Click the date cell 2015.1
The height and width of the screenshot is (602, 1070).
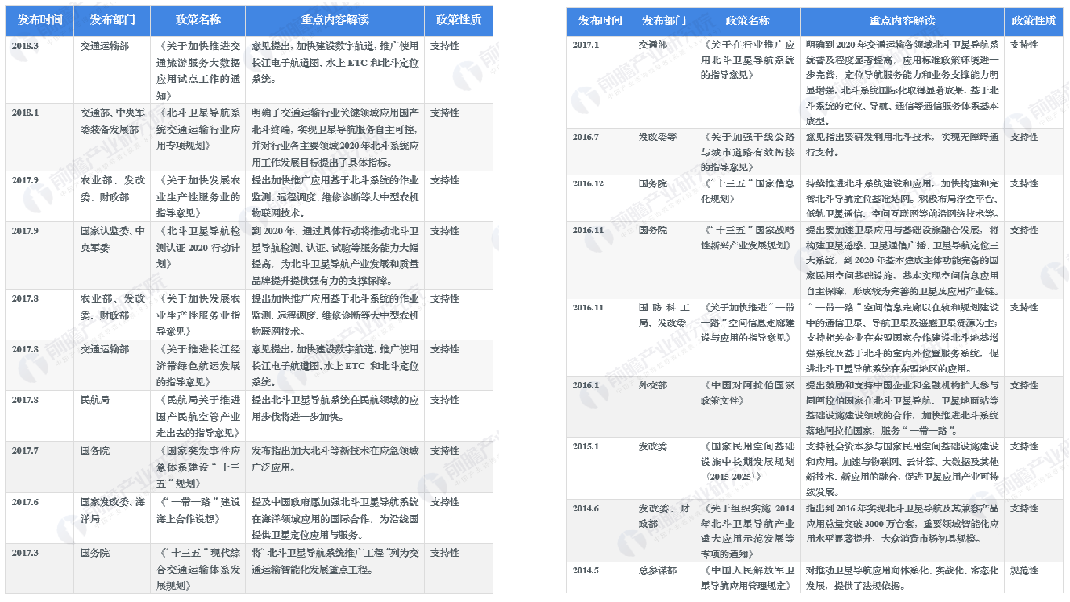(585, 446)
